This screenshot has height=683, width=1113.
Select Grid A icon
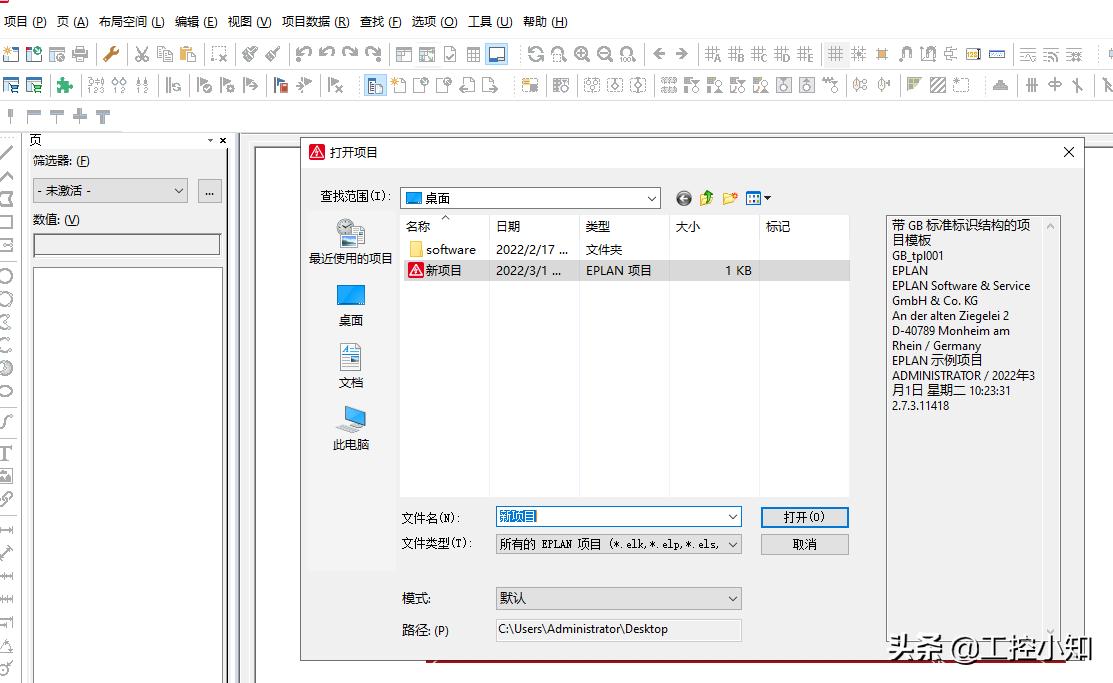tap(713, 54)
